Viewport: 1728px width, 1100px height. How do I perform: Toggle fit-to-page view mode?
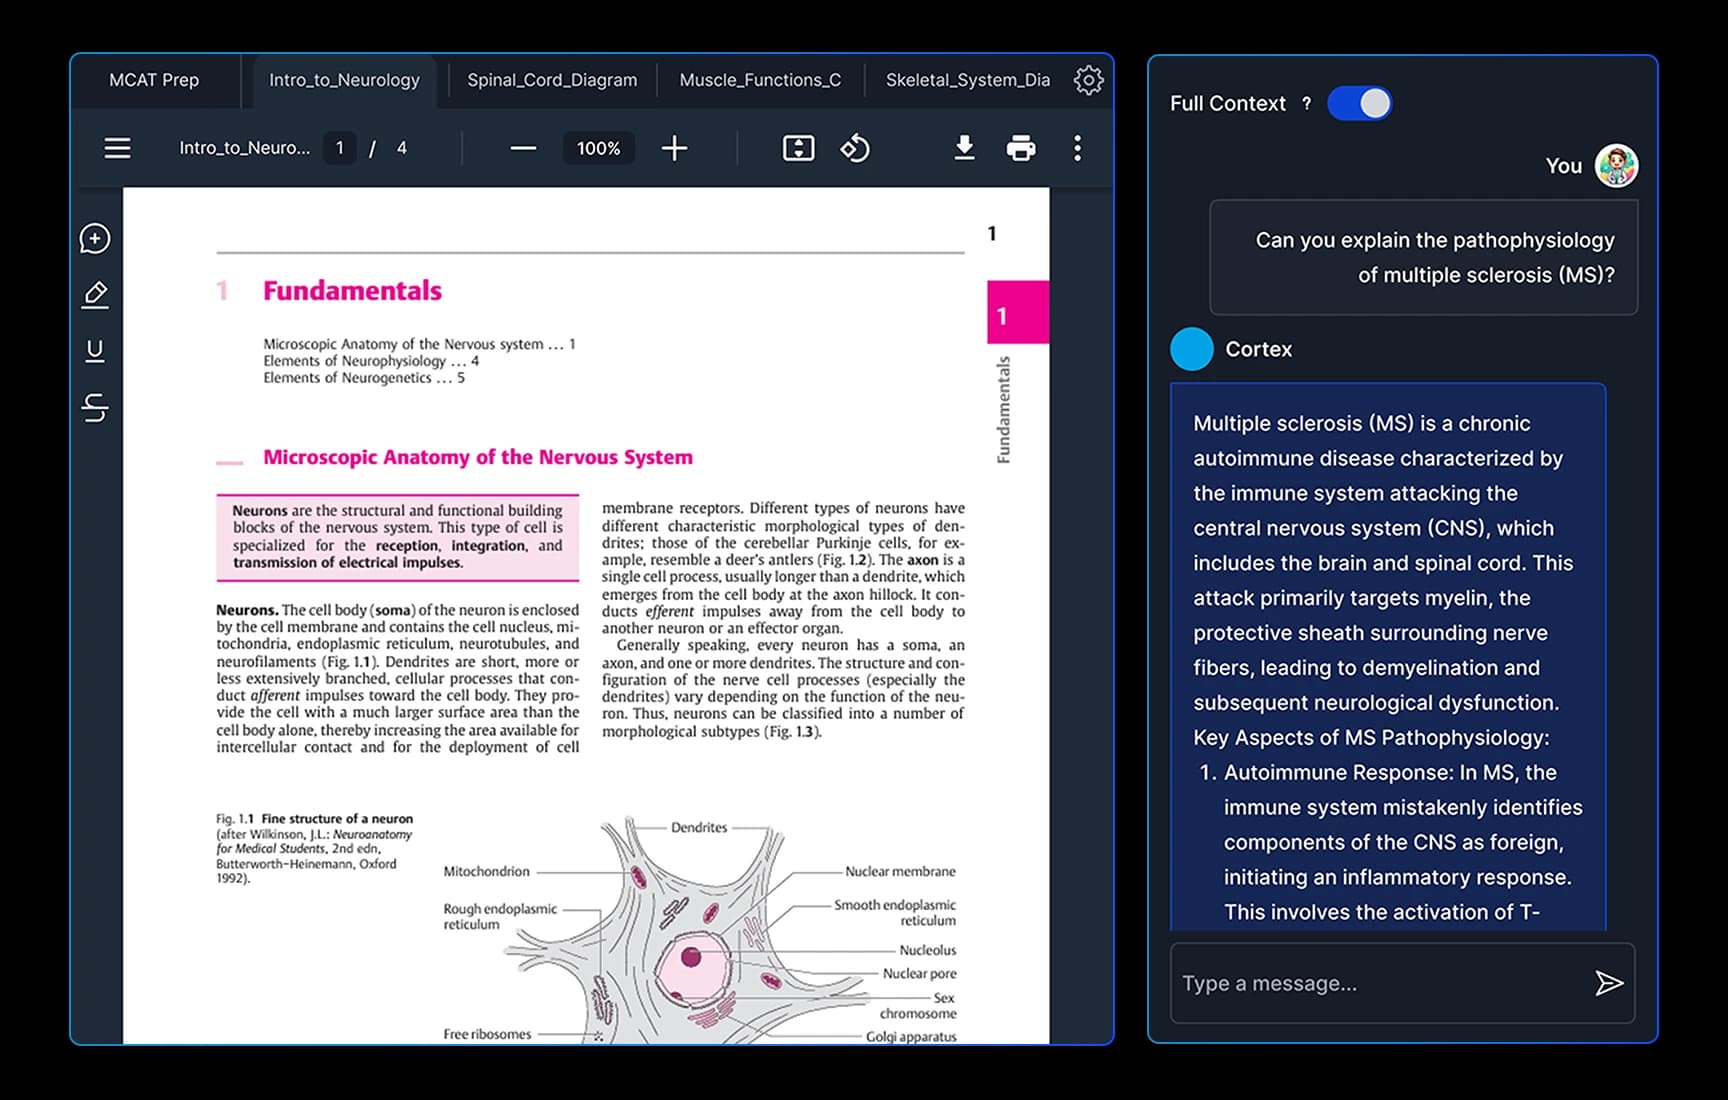pyautogui.click(x=798, y=148)
